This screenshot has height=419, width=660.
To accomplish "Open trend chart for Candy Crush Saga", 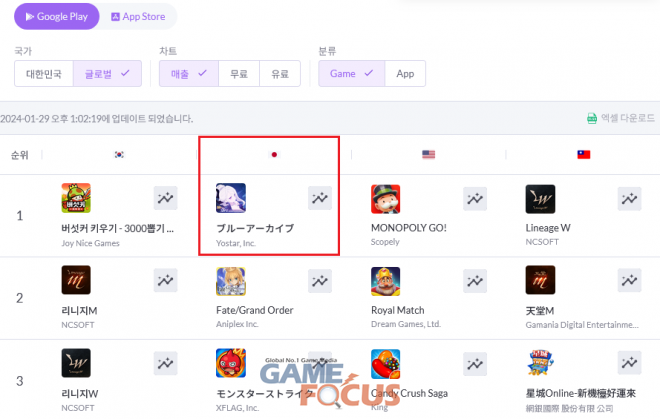I will (x=475, y=364).
